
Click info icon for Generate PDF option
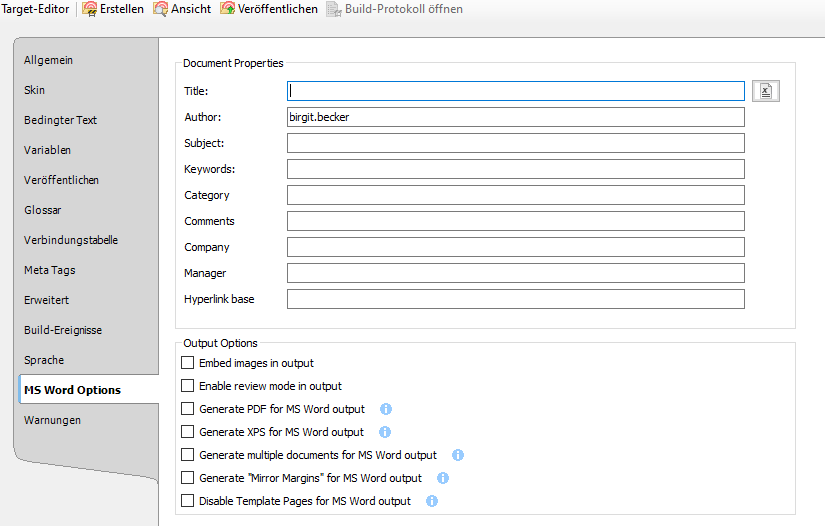click(x=386, y=409)
